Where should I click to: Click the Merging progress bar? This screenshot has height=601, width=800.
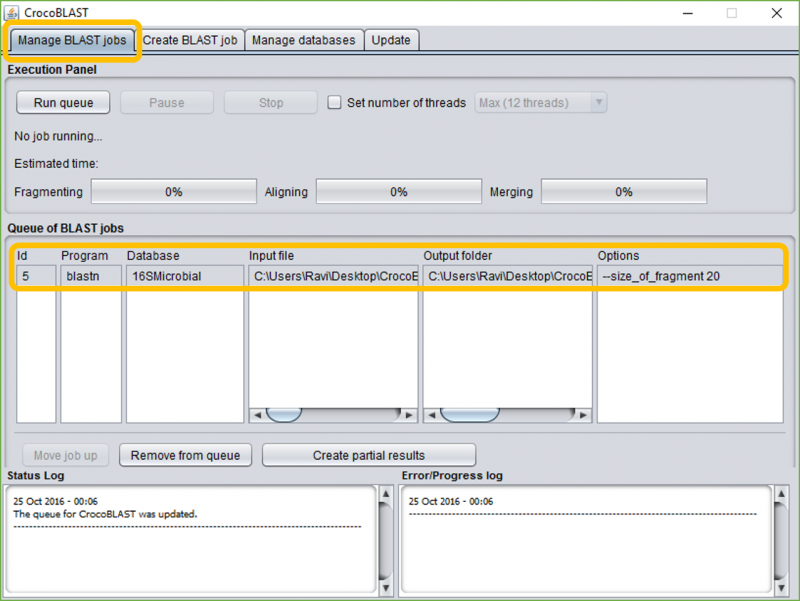(624, 192)
